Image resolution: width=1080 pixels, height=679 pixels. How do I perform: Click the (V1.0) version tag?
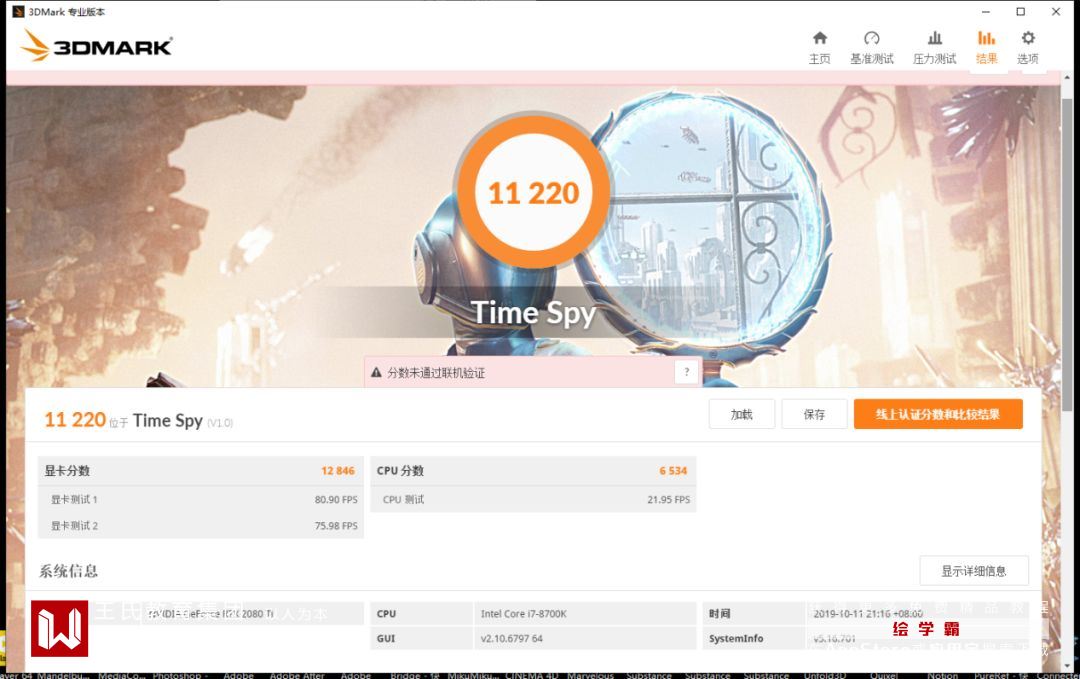pos(220,423)
